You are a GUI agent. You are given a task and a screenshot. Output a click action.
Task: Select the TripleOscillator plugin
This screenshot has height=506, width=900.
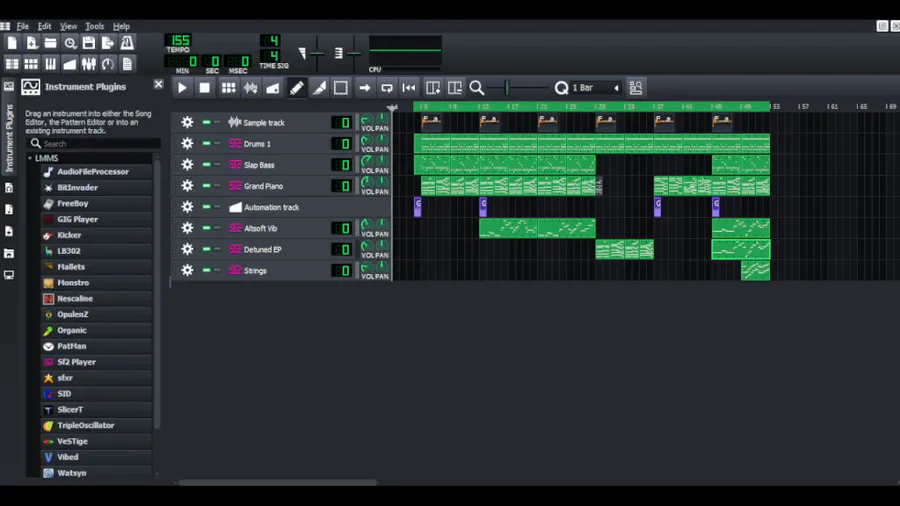96,426
